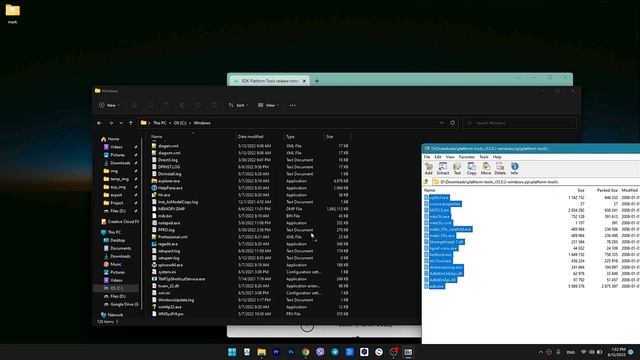Click Explorer's Back arrow

pos(100,123)
